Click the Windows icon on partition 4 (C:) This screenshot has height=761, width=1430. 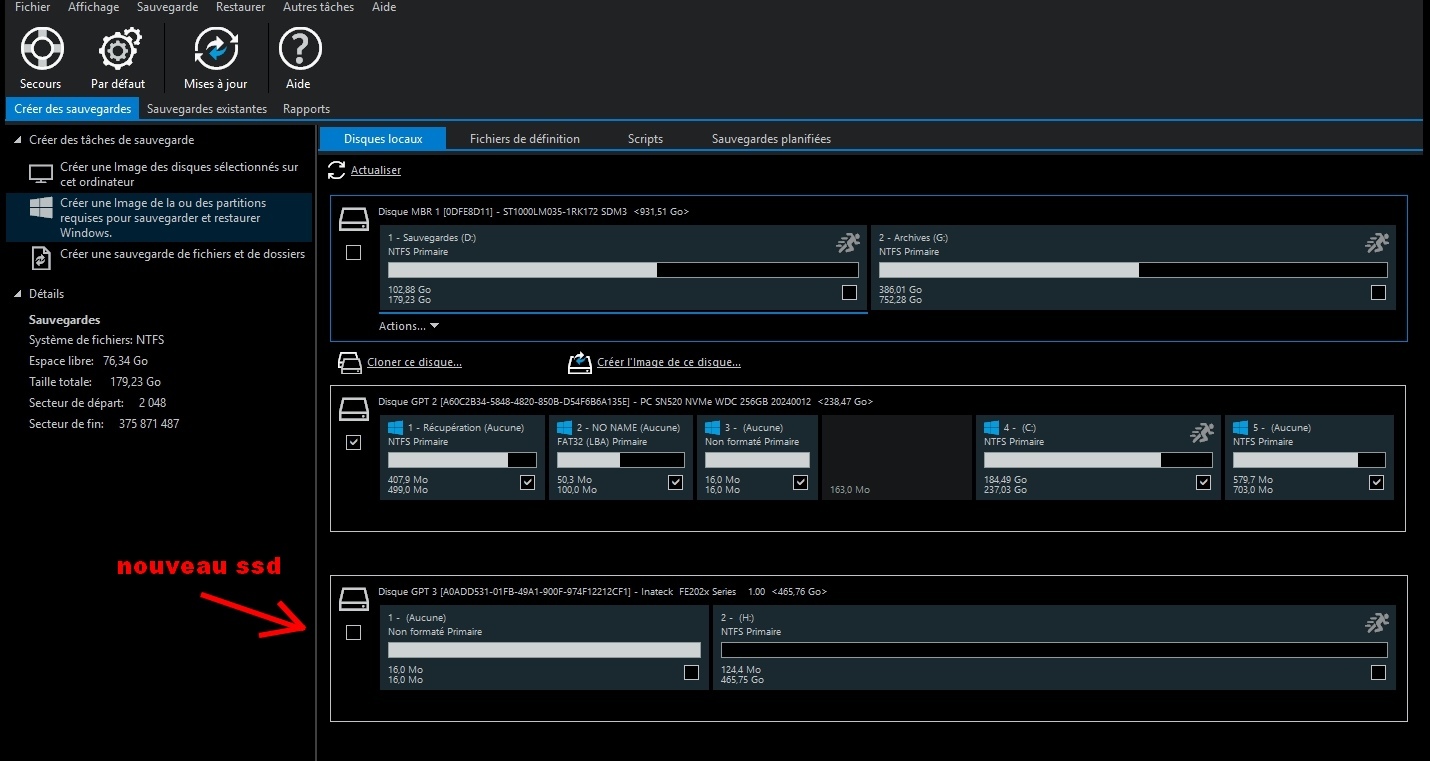992,428
